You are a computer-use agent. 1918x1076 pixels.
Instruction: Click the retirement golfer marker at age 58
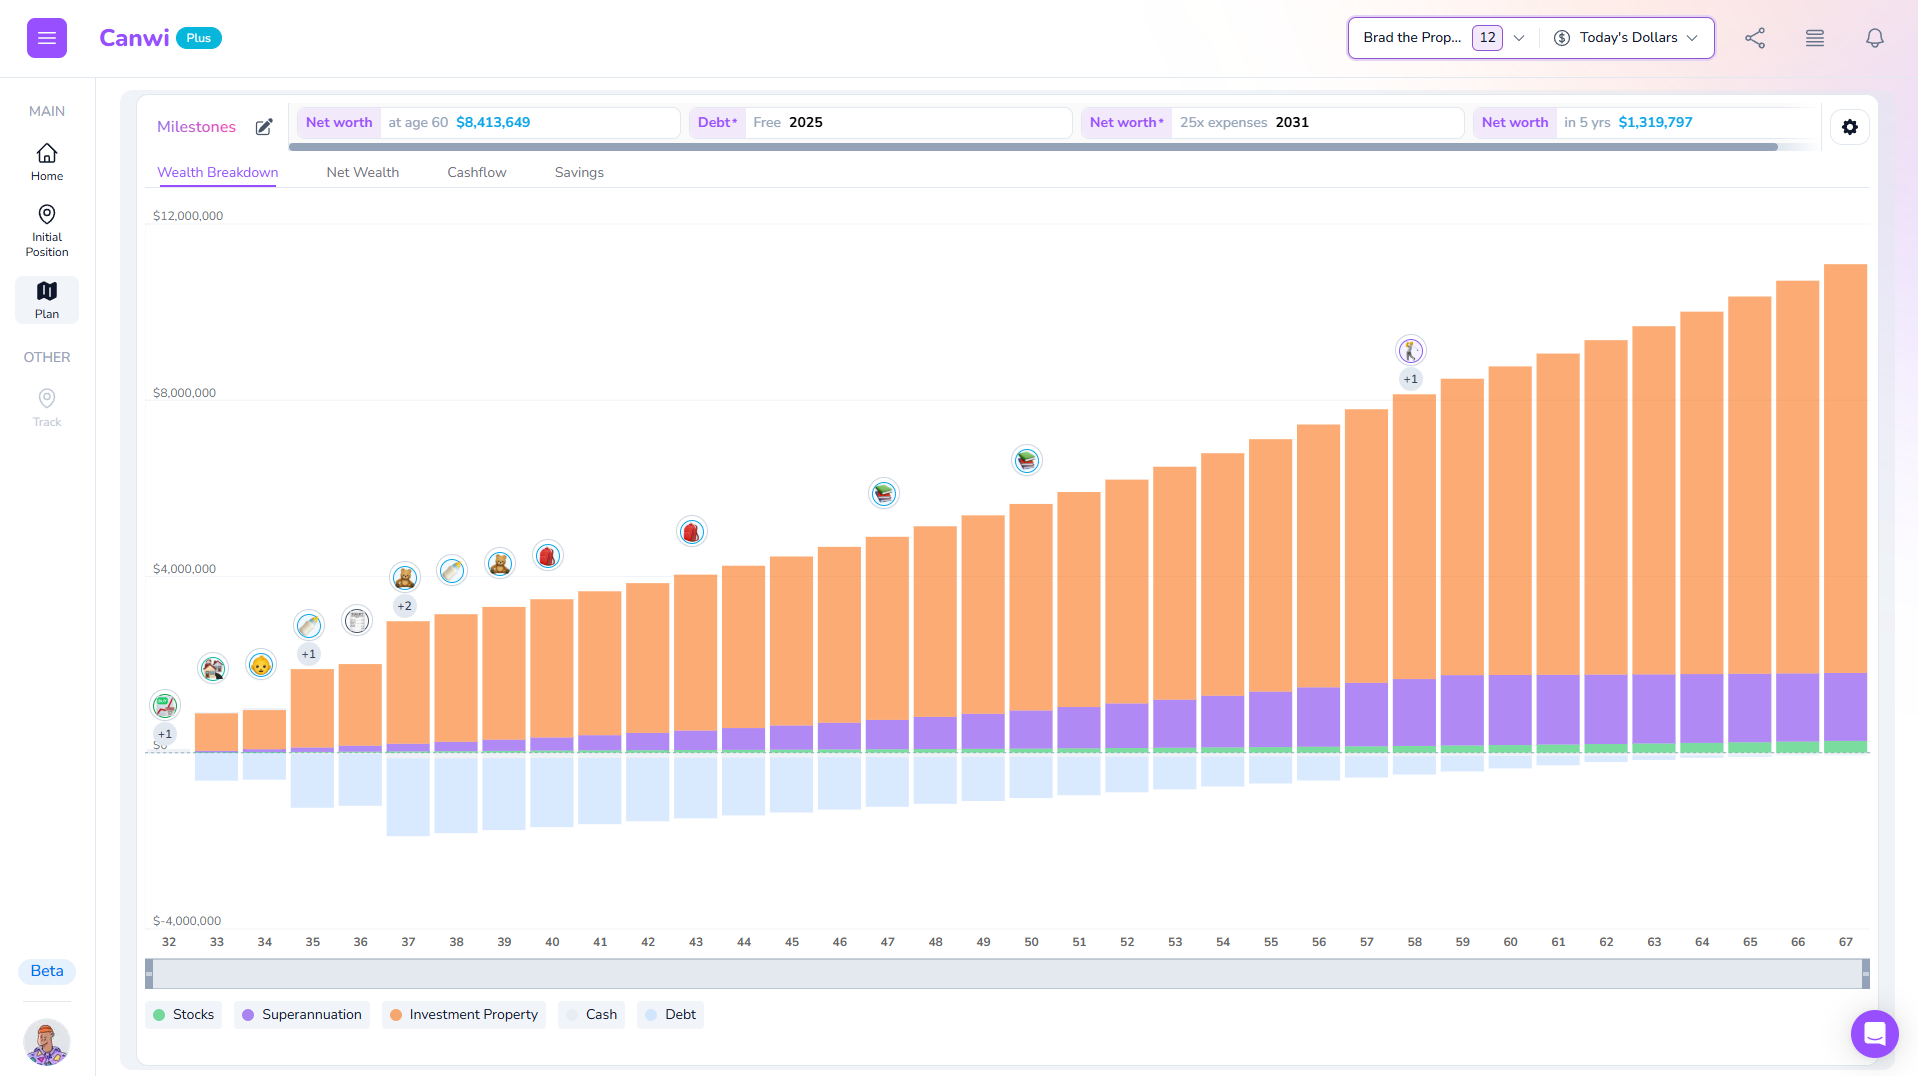coord(1410,350)
